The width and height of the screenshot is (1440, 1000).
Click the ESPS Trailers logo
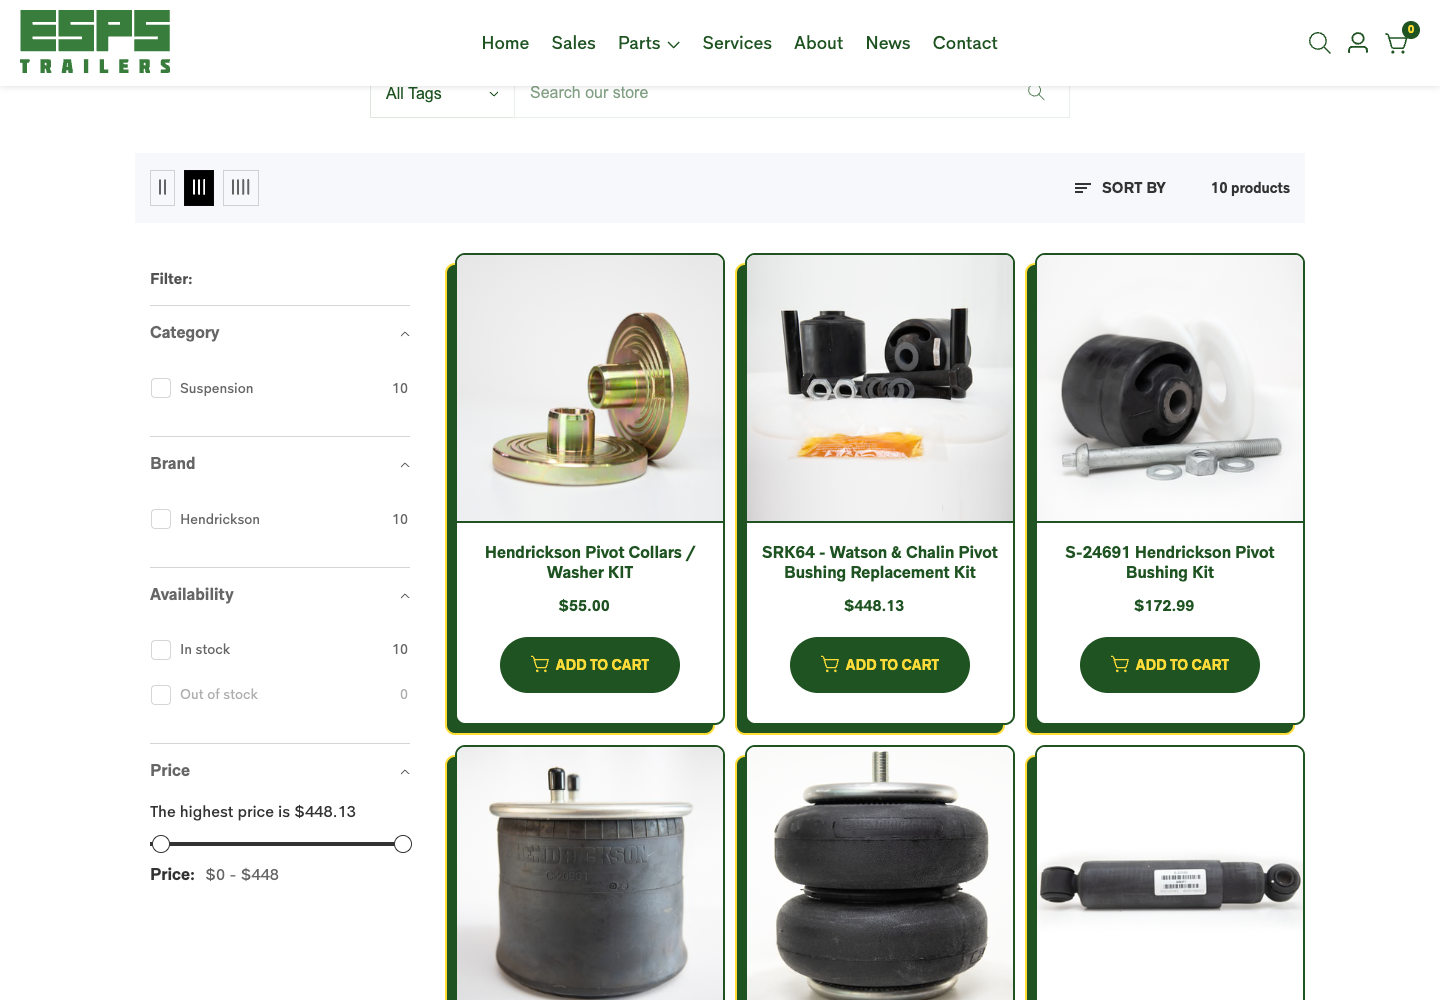(95, 42)
